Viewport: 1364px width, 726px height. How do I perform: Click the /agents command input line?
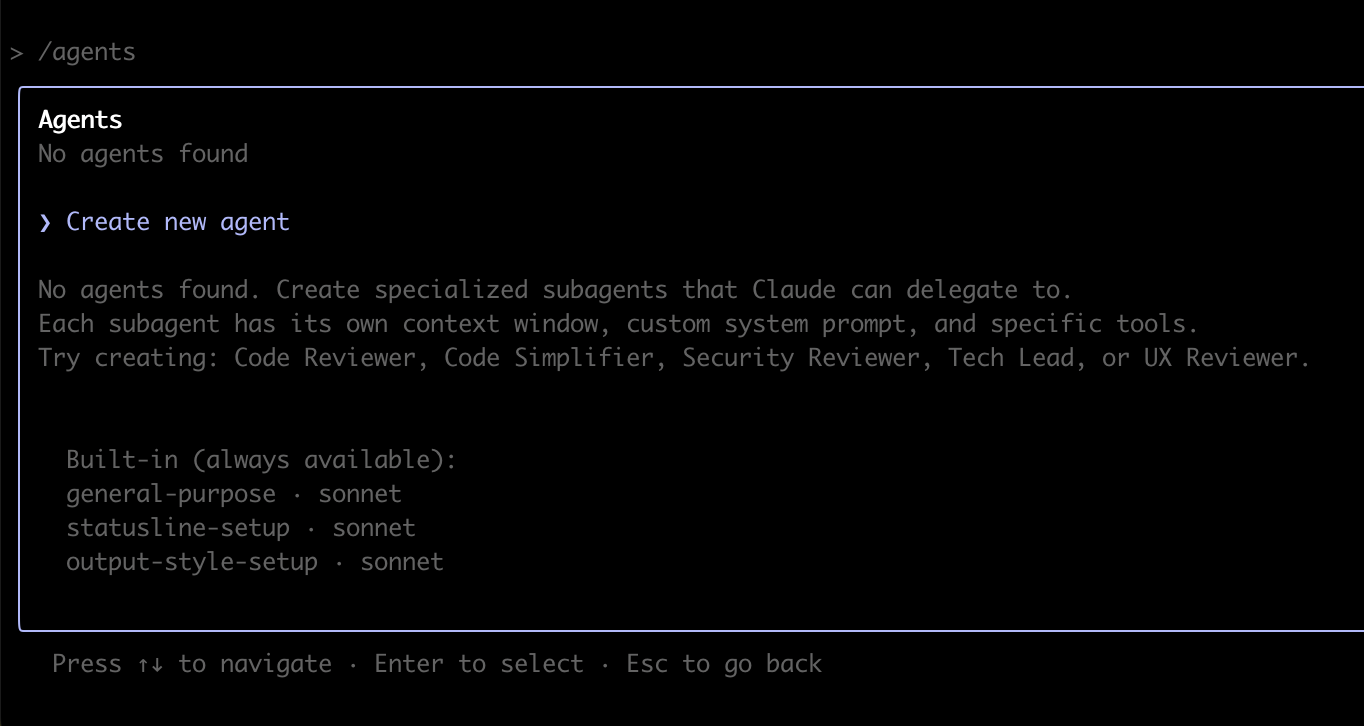86,52
